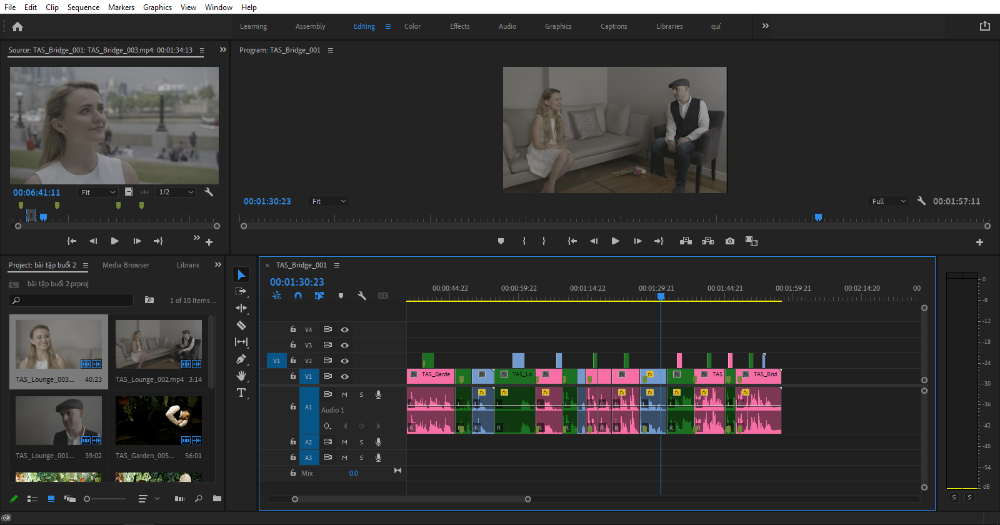1000x525 pixels.
Task: Open the Sequence menu
Action: 83,7
